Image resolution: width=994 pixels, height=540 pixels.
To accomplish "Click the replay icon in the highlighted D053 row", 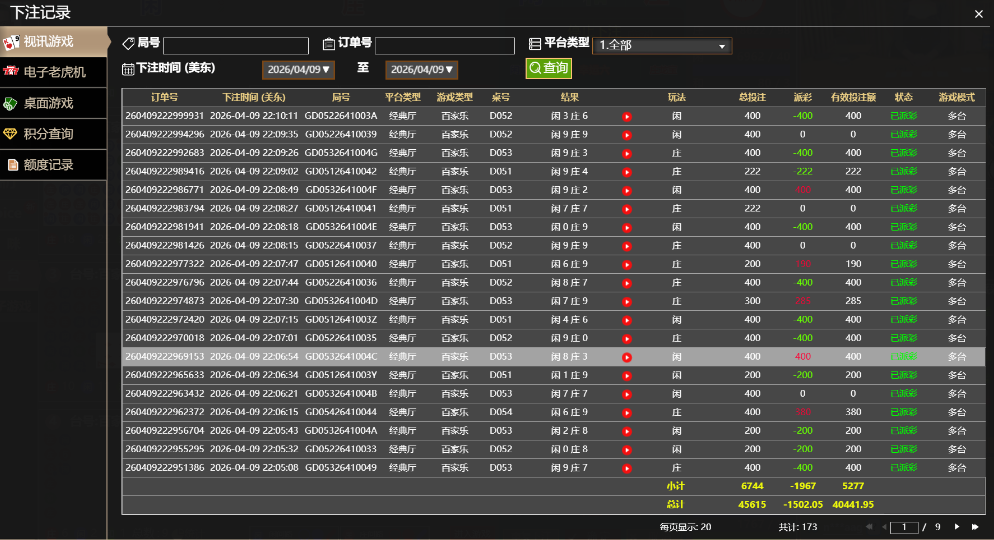I will tap(627, 357).
